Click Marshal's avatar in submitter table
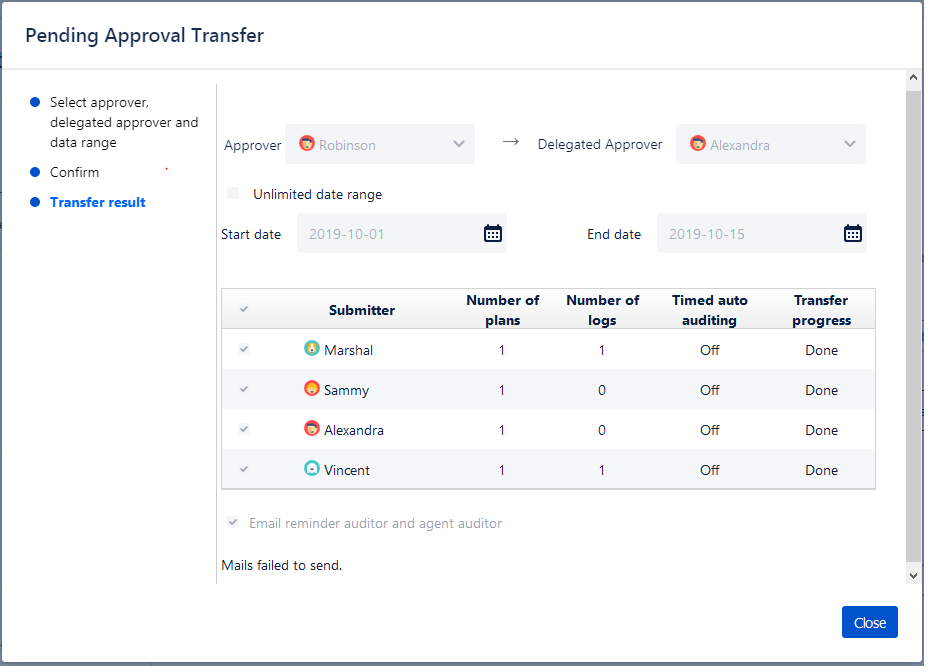The width and height of the screenshot is (930, 672). coord(312,349)
